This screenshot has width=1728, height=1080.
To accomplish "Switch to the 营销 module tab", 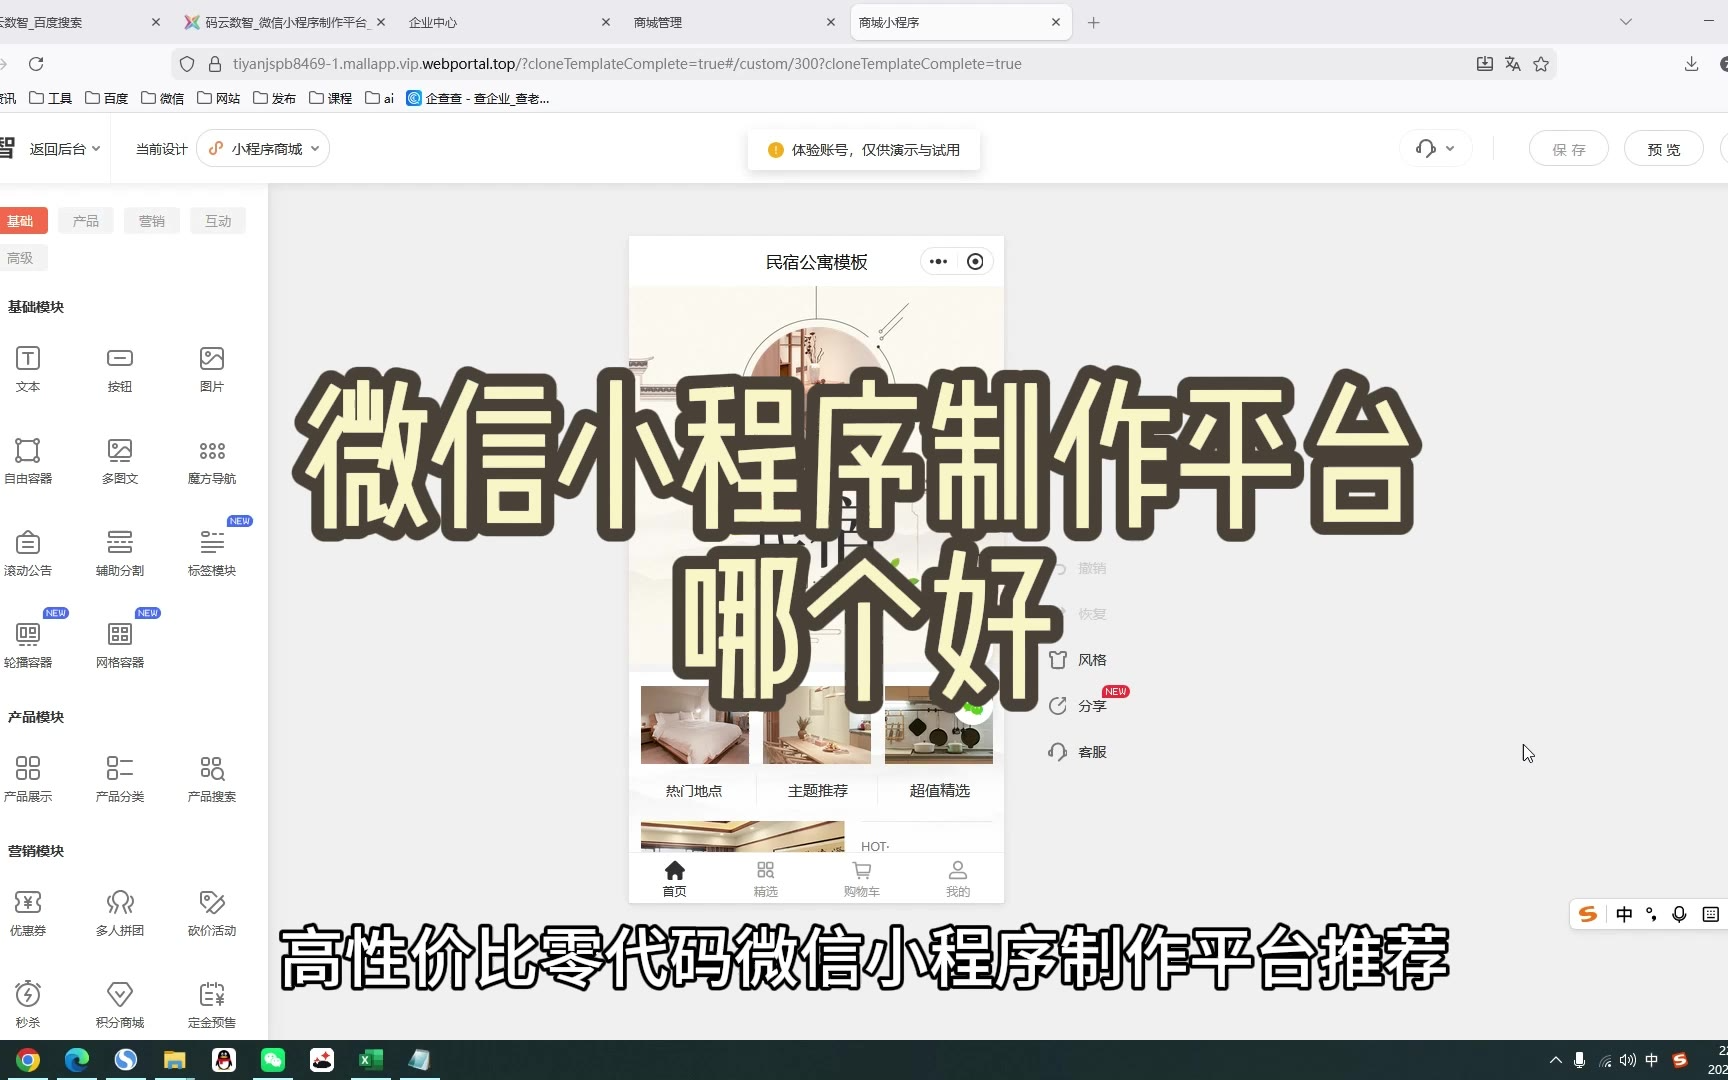I will click(152, 221).
